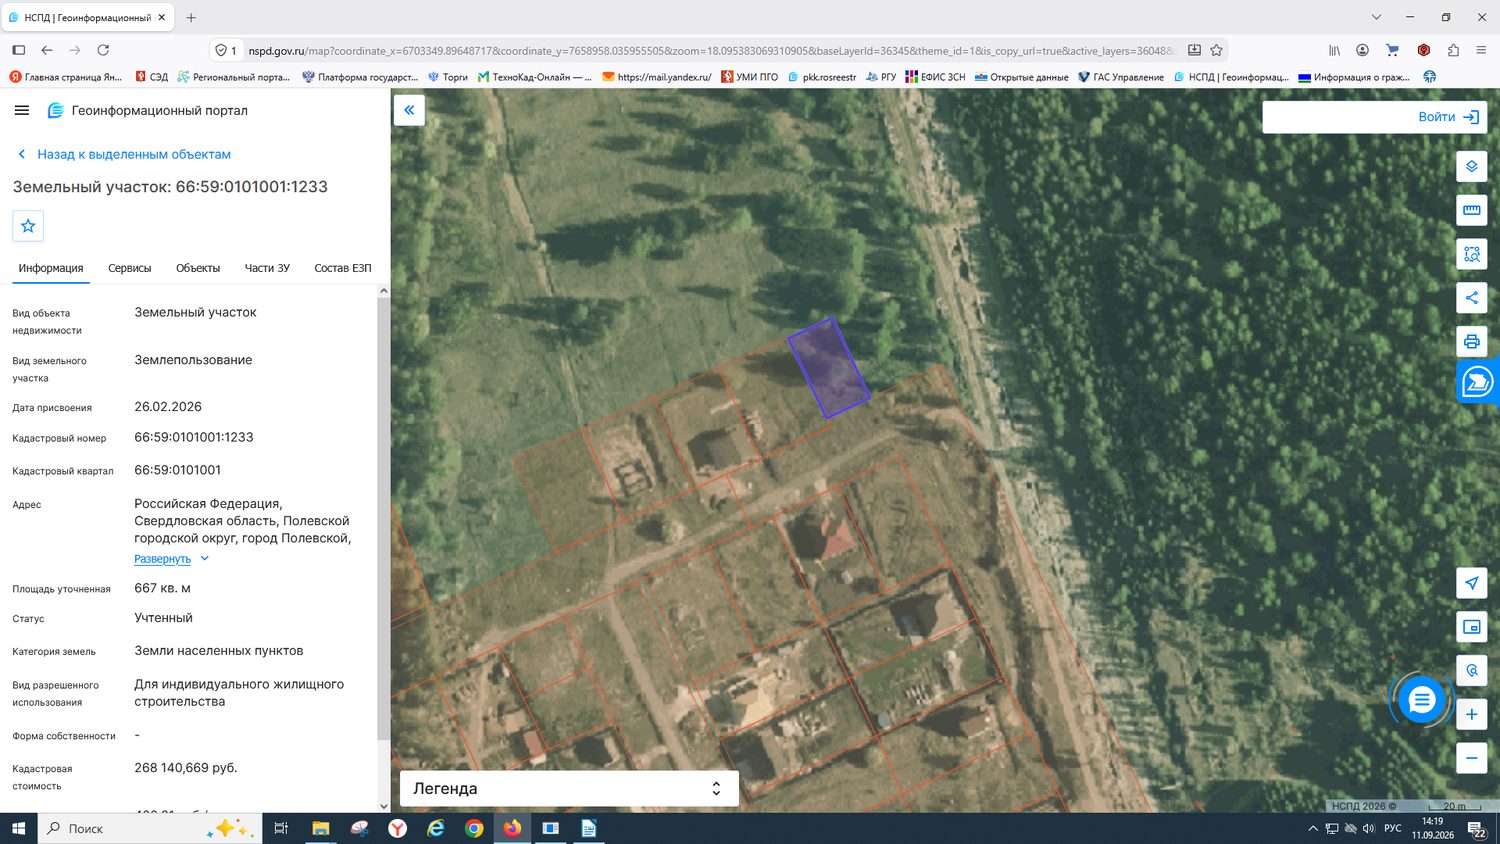
Task: Share the current map link
Action: point(1471,298)
